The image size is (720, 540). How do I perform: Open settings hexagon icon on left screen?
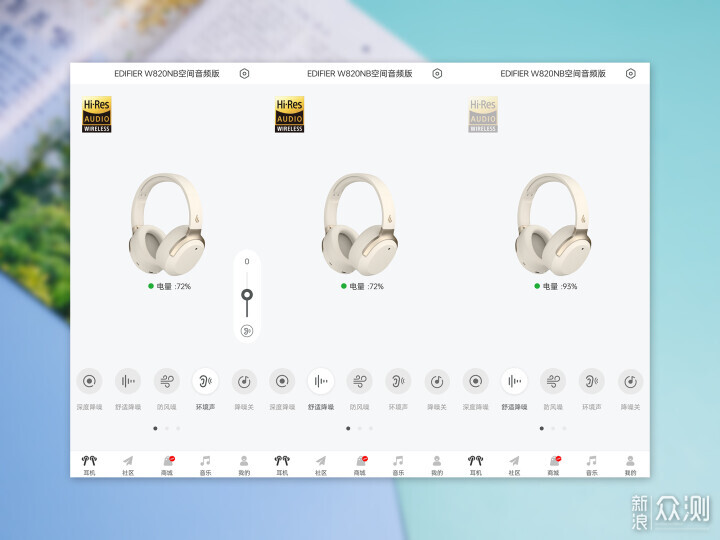click(x=244, y=73)
